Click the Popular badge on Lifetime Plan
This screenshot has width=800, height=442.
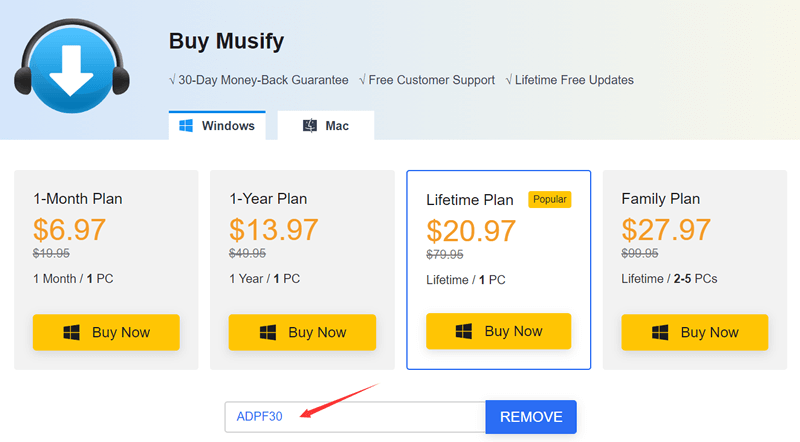coord(549,200)
